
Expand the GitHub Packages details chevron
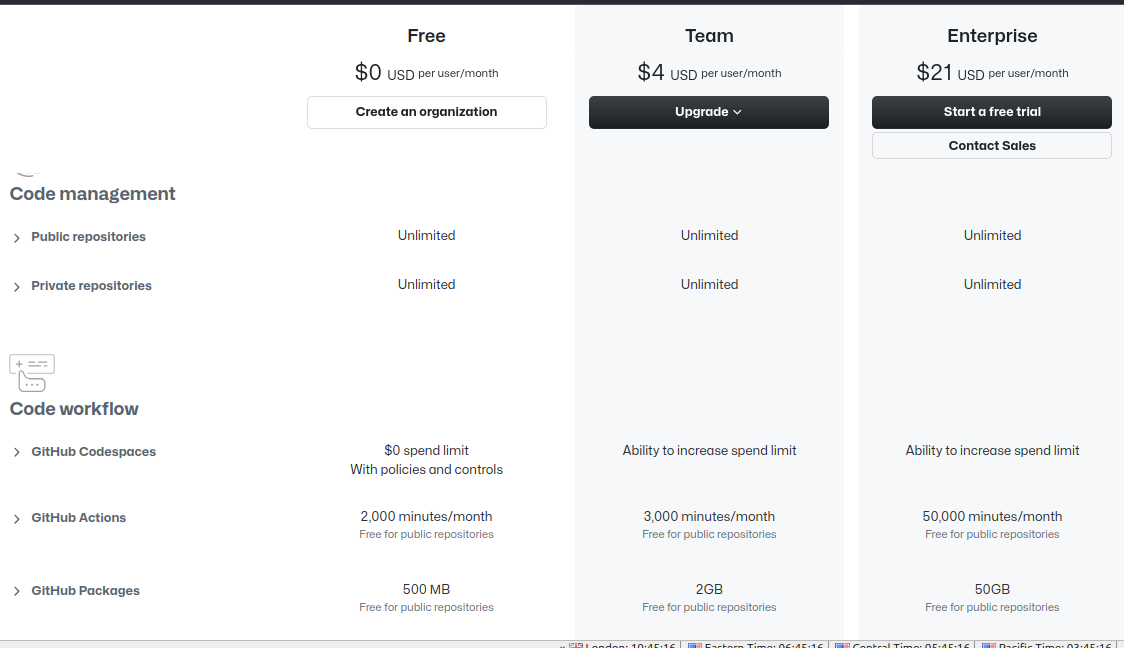coord(16,591)
